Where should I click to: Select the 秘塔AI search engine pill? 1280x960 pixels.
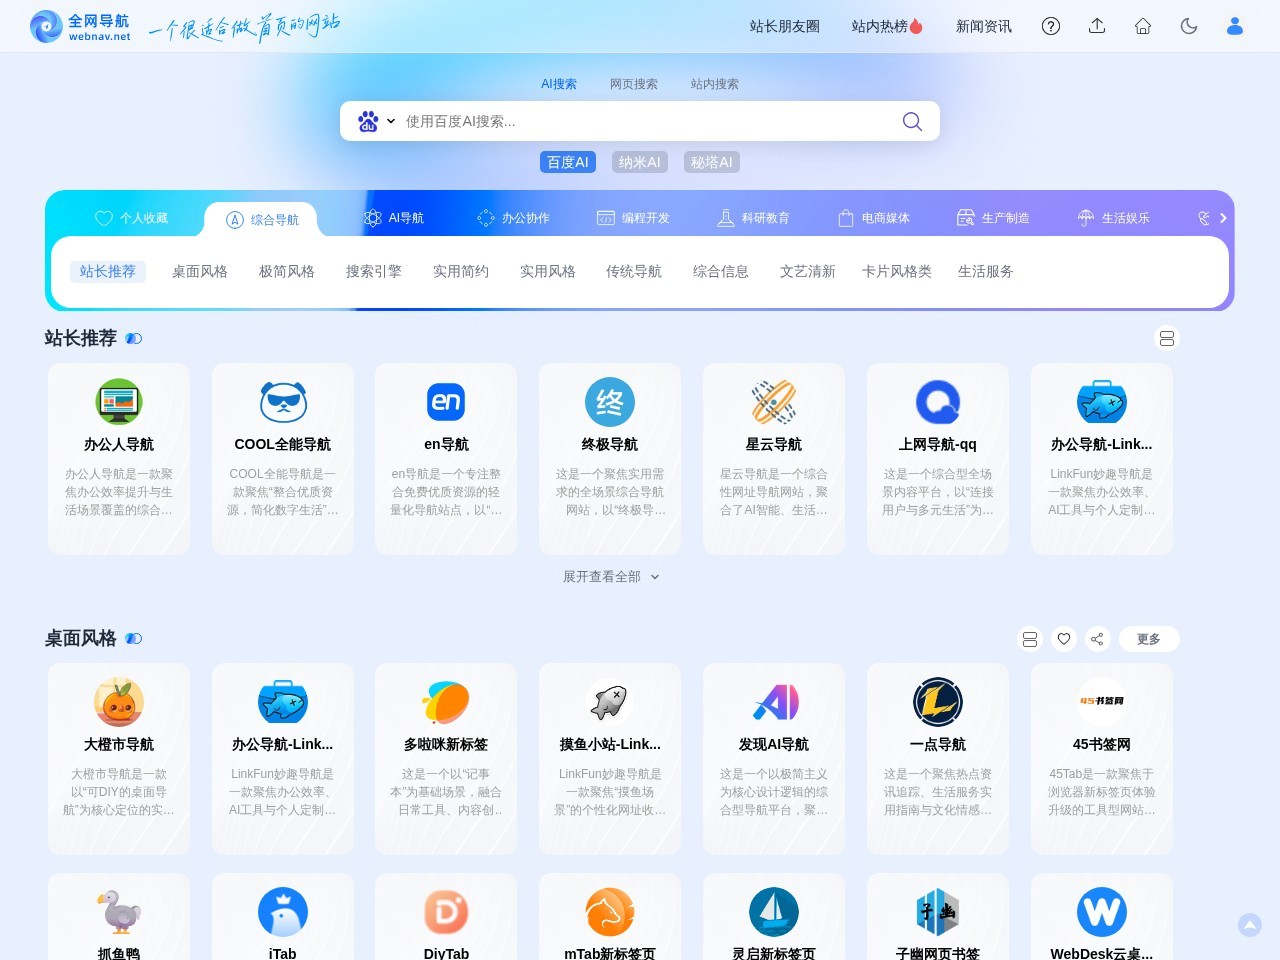click(x=711, y=161)
